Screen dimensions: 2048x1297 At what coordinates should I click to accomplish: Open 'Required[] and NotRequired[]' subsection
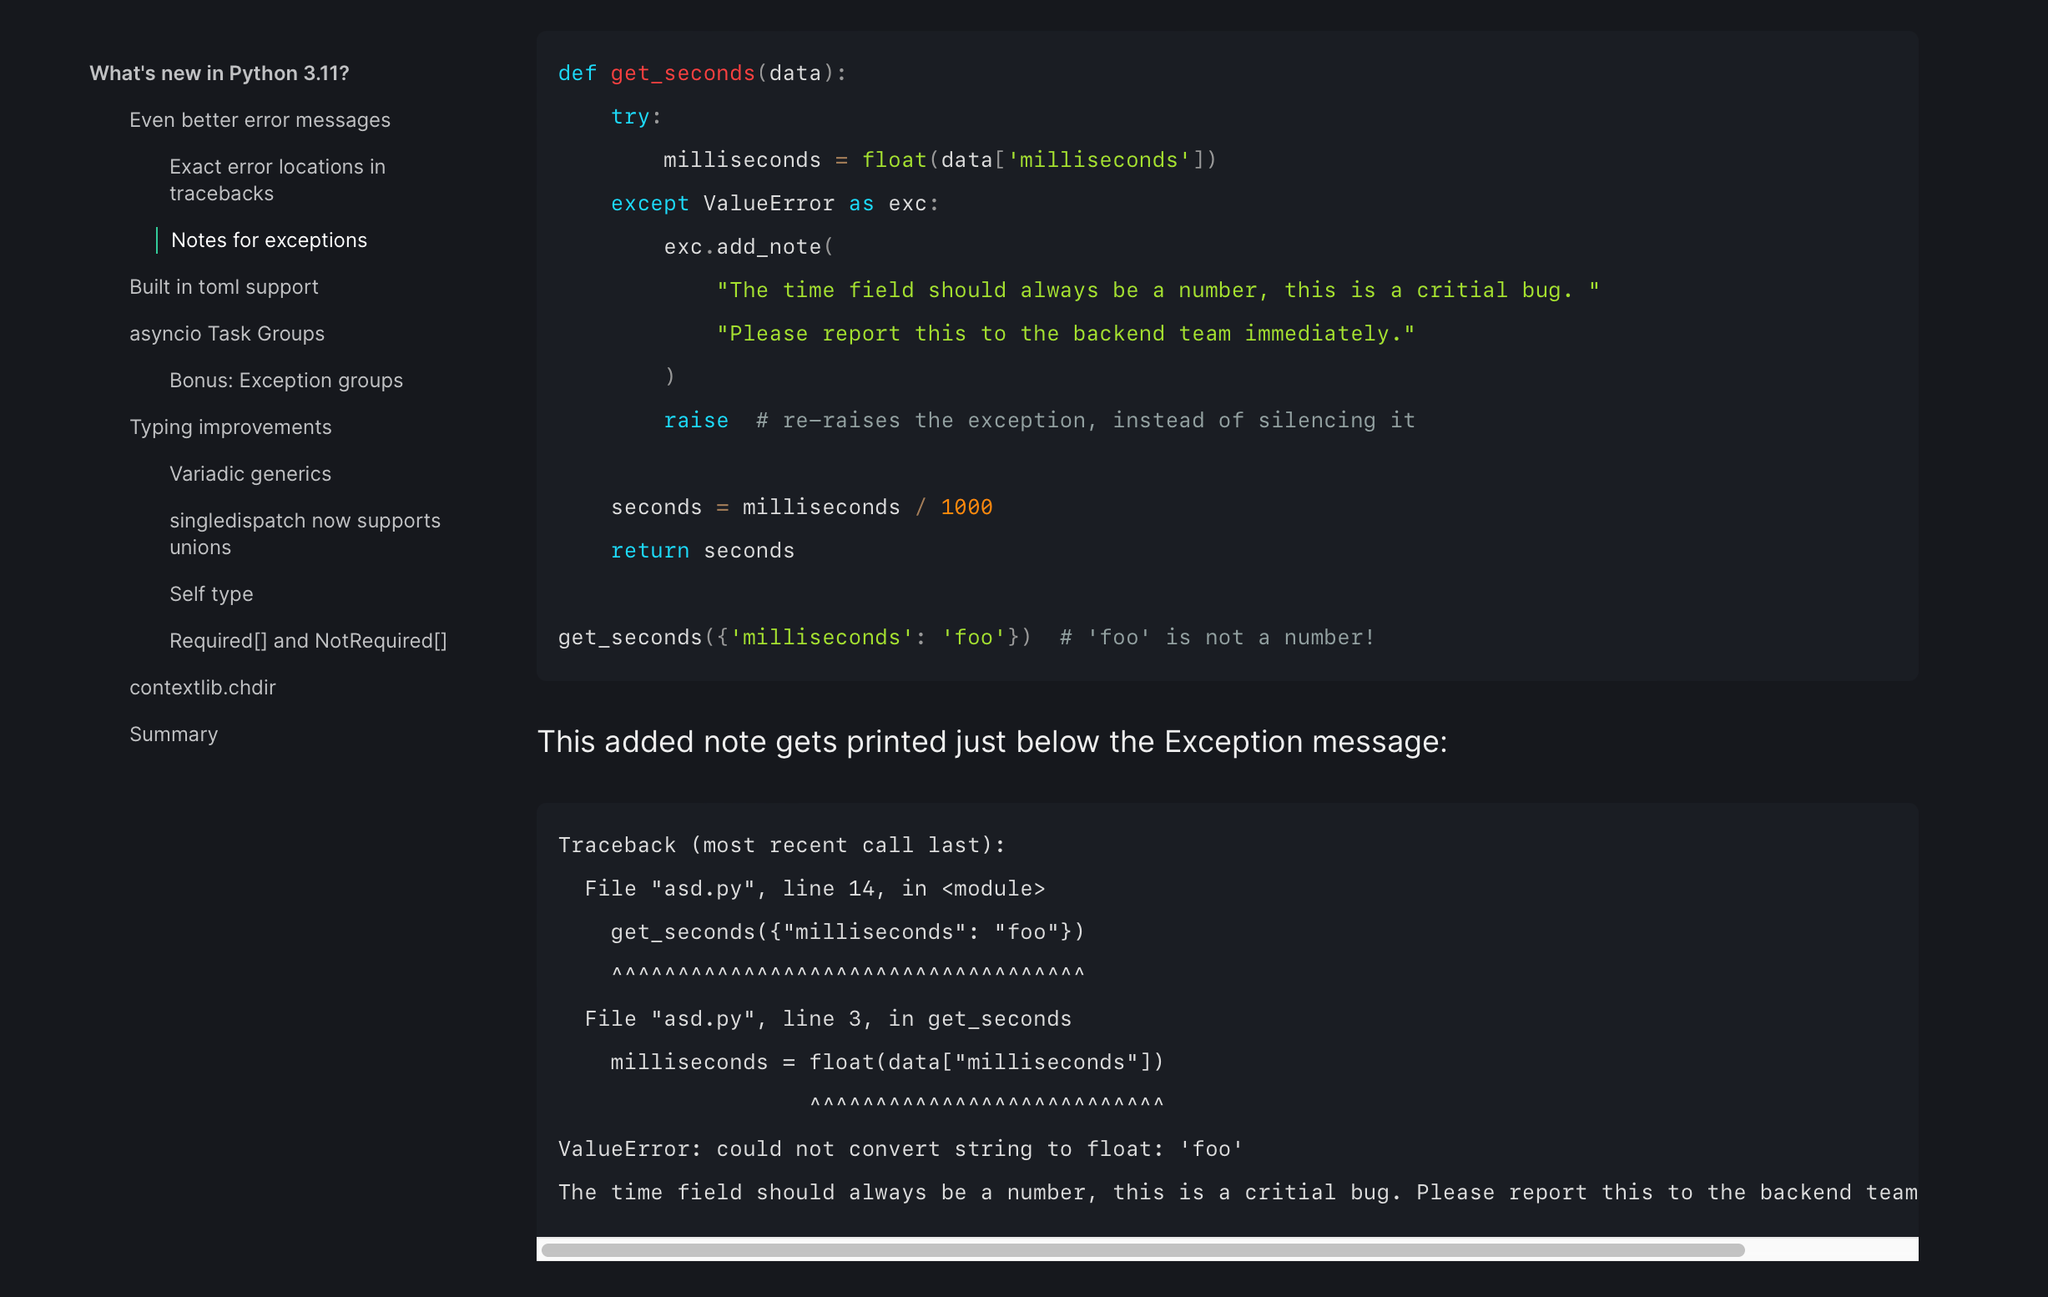click(x=308, y=641)
